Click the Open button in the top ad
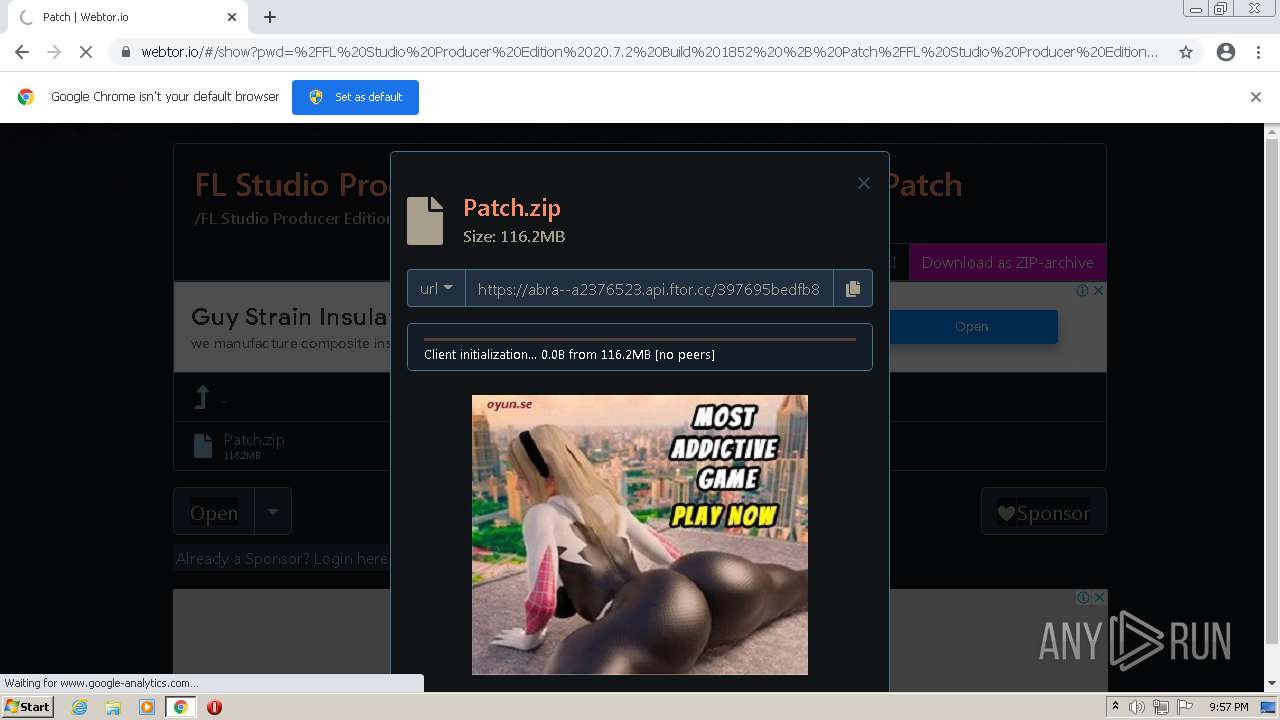This screenshot has height=720, width=1280. pyautogui.click(x=971, y=327)
